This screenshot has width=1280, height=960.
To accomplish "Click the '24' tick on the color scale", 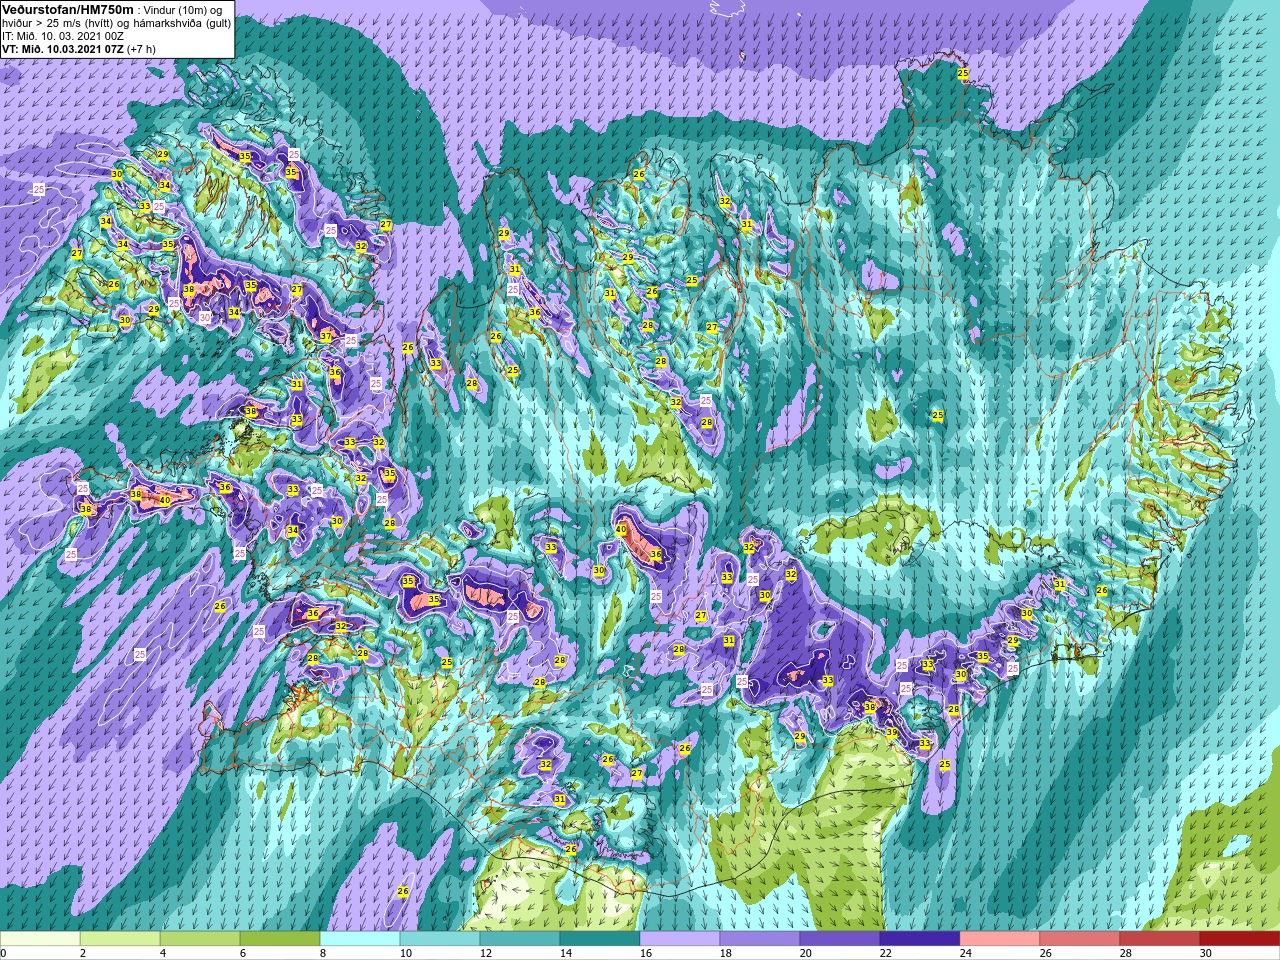I will [967, 953].
